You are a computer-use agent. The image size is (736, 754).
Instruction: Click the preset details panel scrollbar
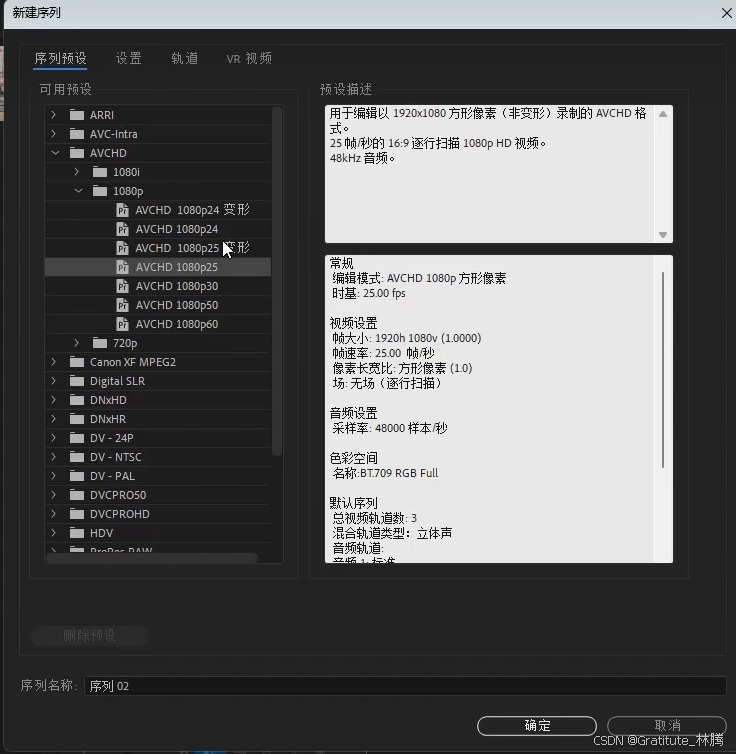663,370
